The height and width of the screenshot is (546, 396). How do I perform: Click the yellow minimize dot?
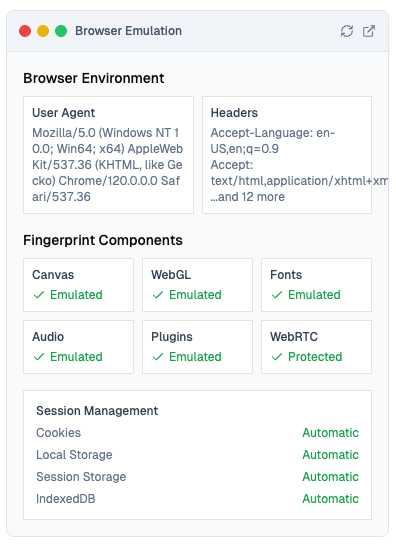click(43, 31)
